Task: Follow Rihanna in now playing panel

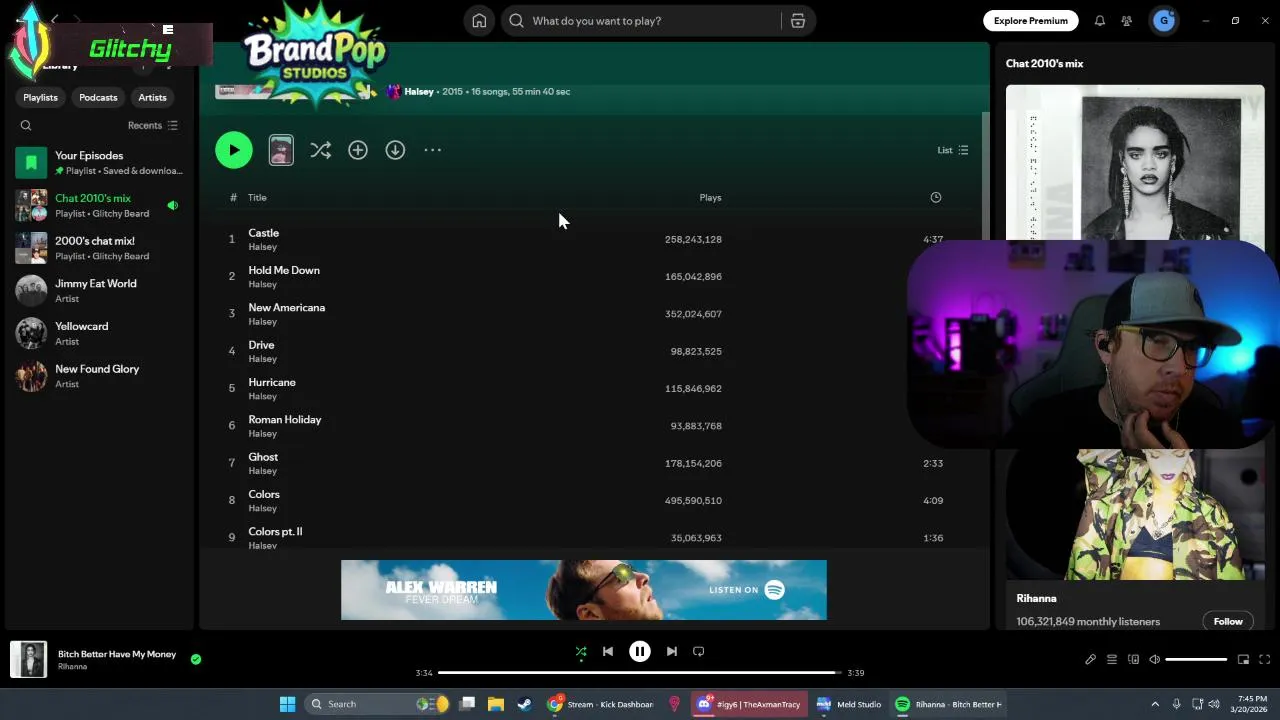Action: tap(1228, 621)
